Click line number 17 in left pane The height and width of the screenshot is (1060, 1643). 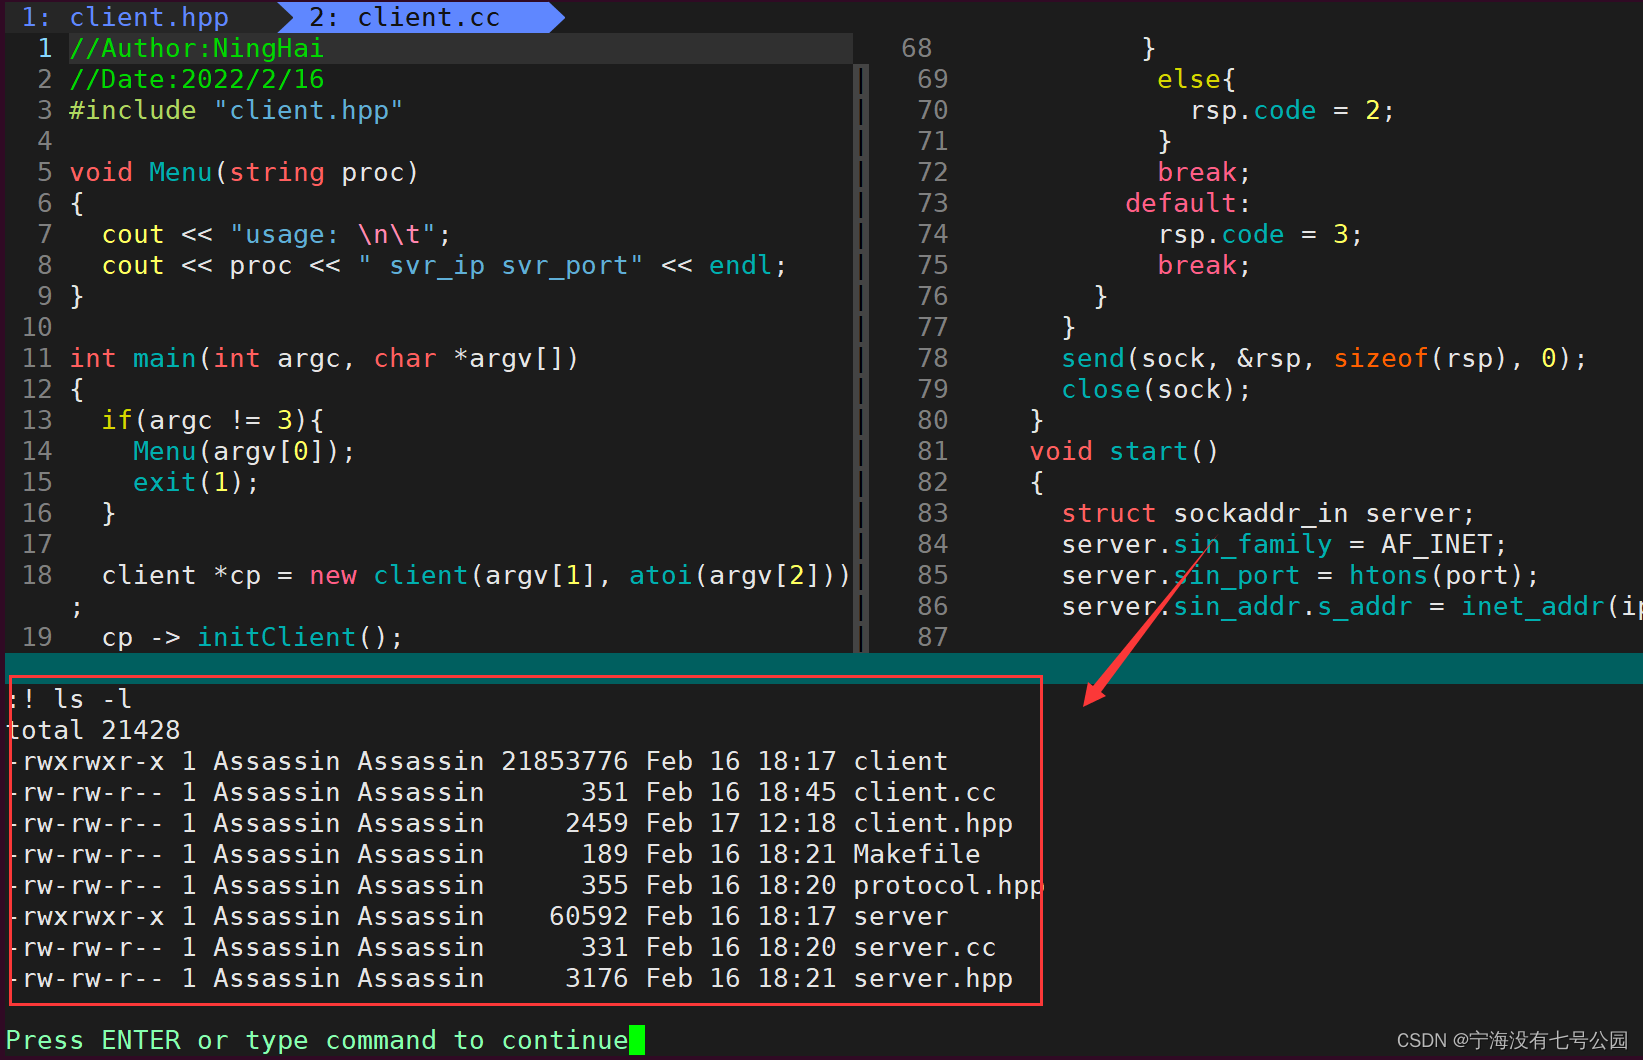(x=37, y=544)
